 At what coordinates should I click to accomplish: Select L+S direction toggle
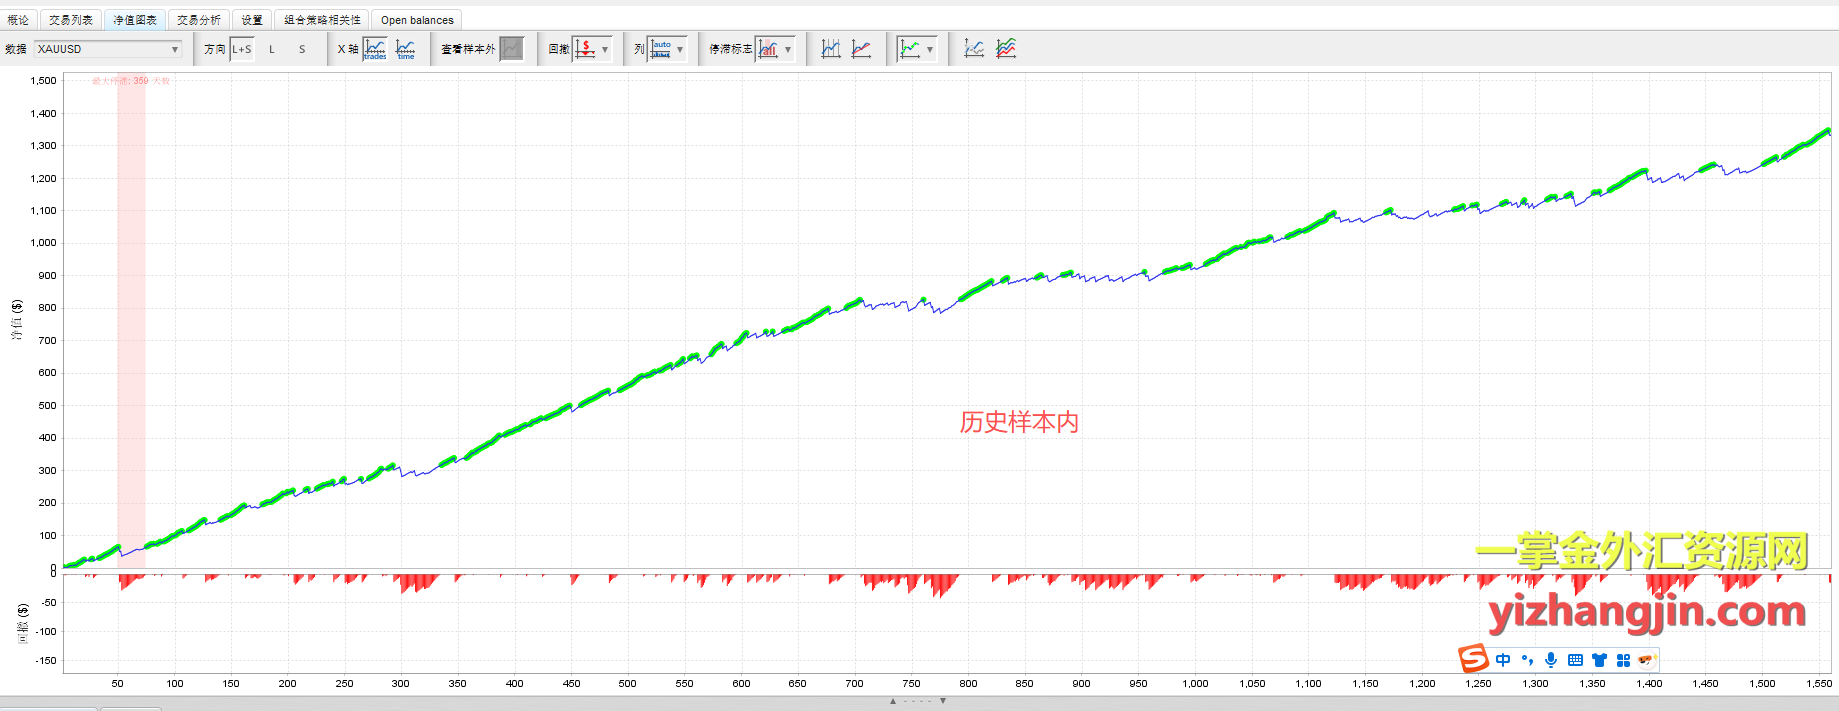pyautogui.click(x=242, y=49)
